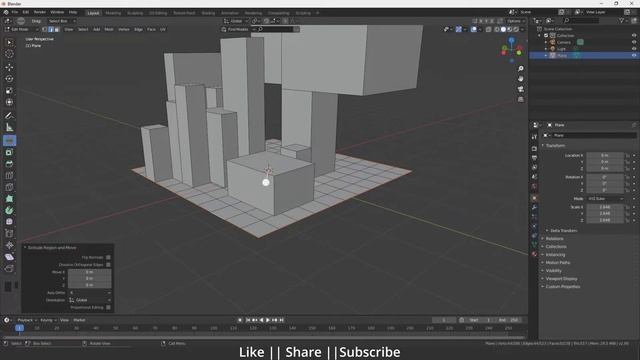Click the play animation button

268,320
